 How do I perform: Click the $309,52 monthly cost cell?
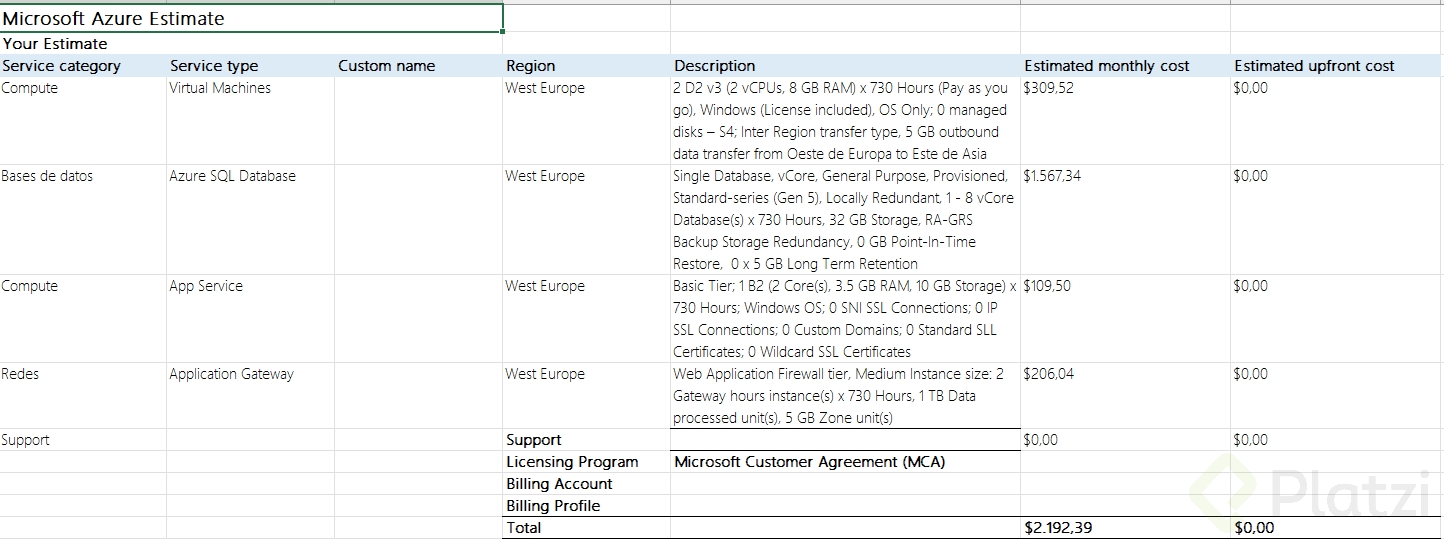pyautogui.click(x=1049, y=88)
